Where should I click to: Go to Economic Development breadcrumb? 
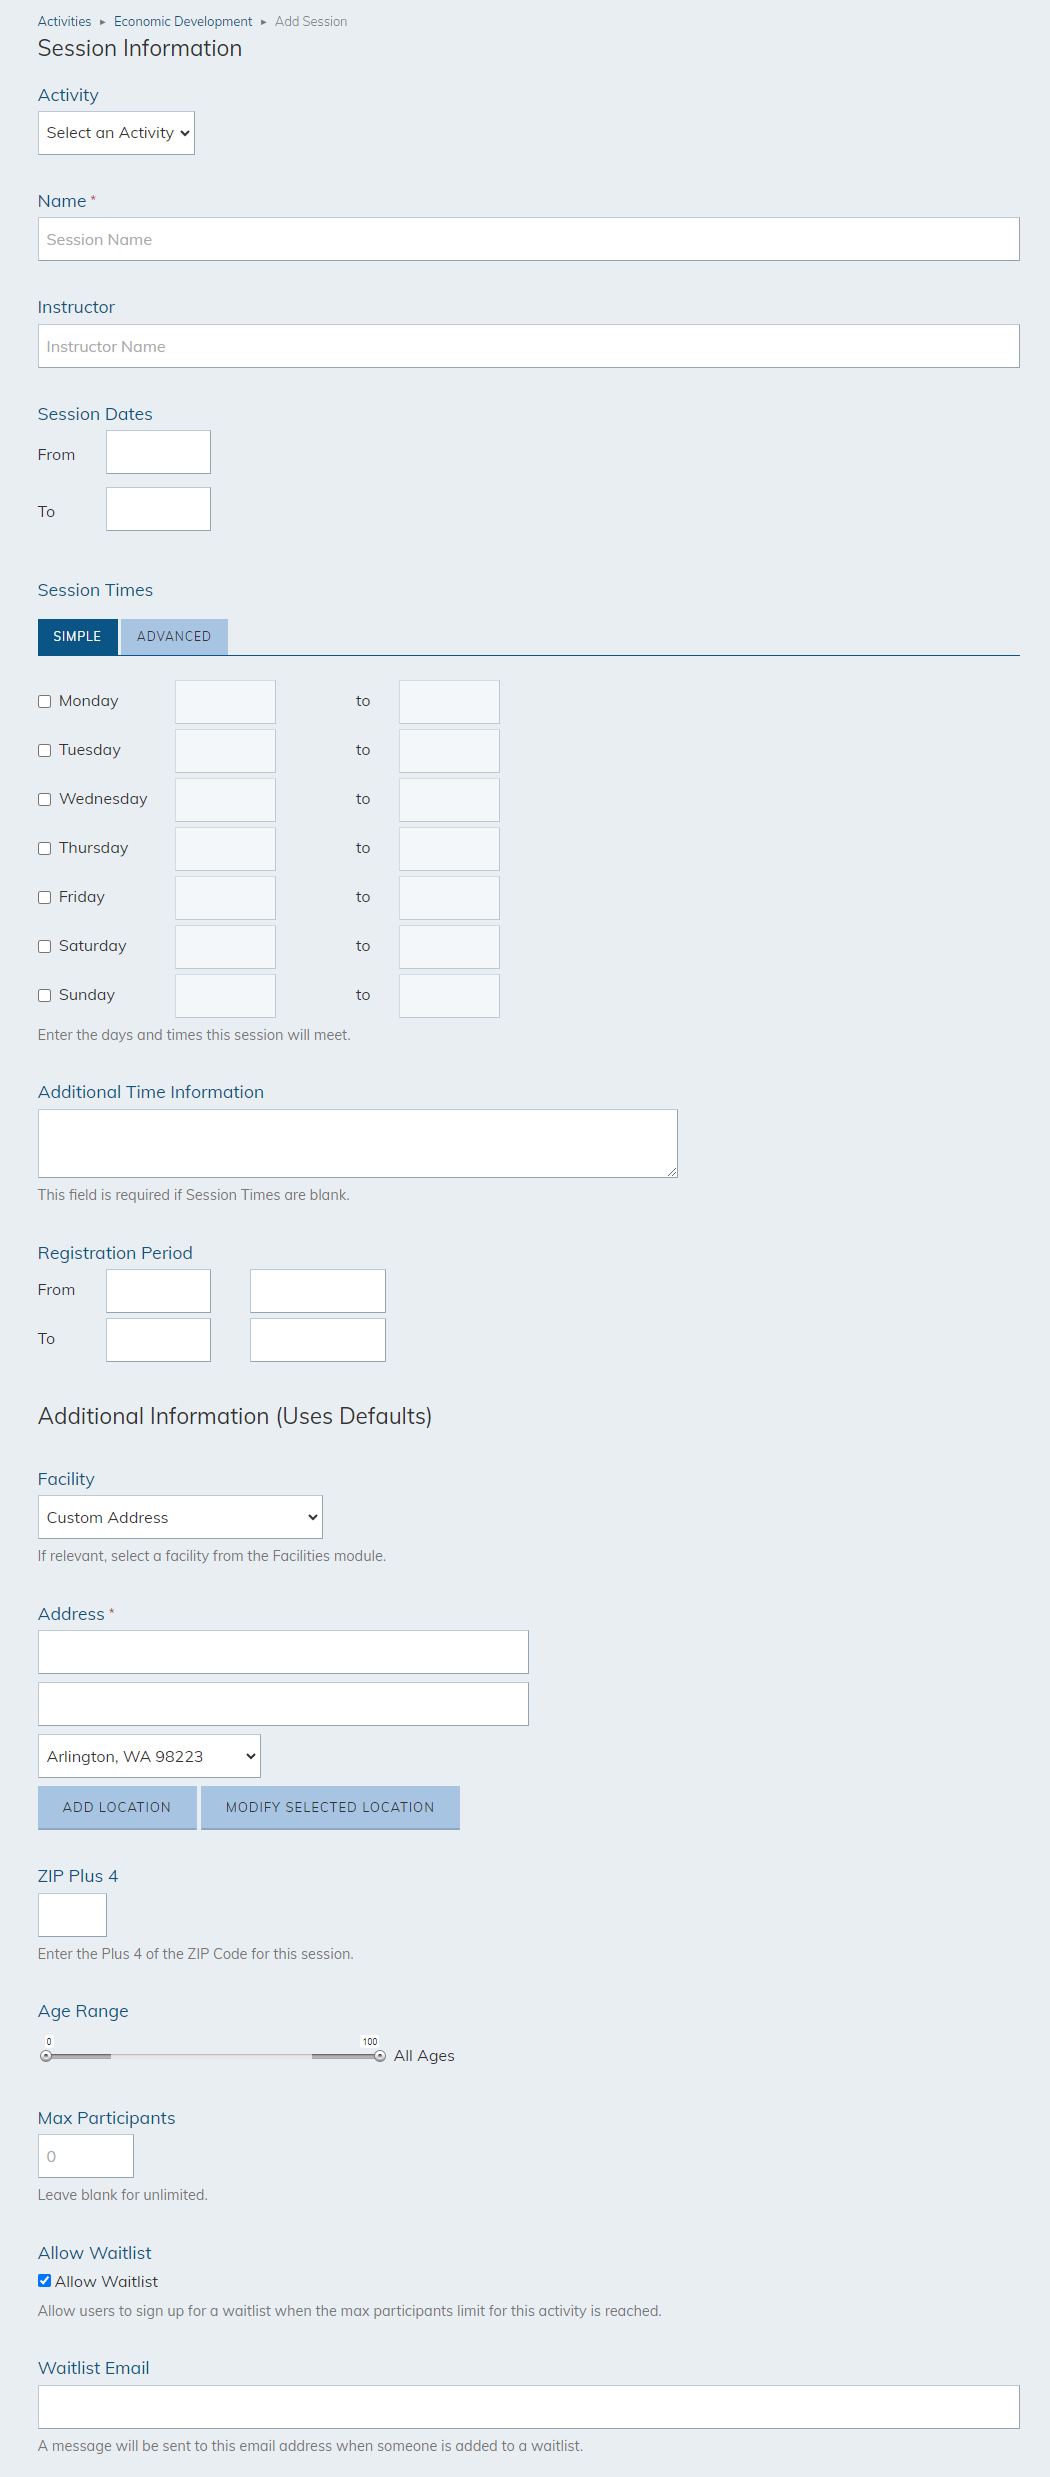(x=183, y=21)
